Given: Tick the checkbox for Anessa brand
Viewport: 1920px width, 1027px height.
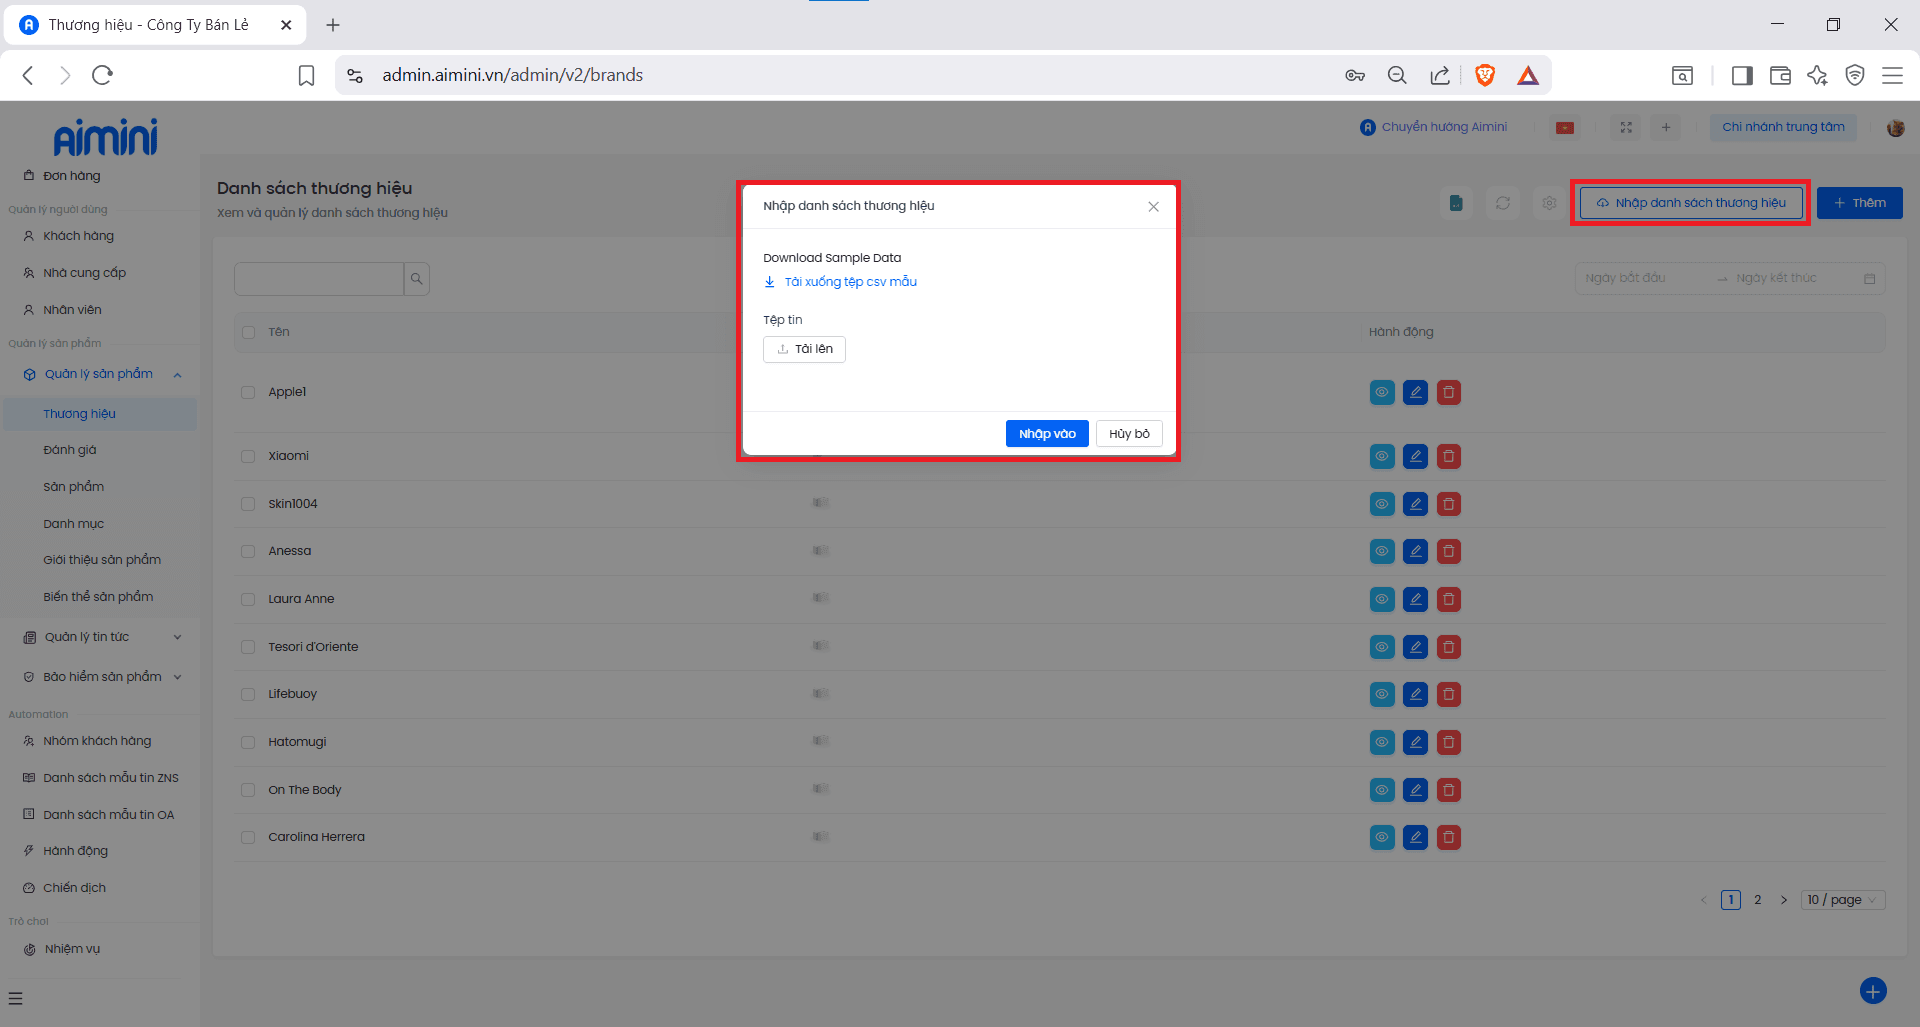Looking at the screenshot, I should [248, 552].
